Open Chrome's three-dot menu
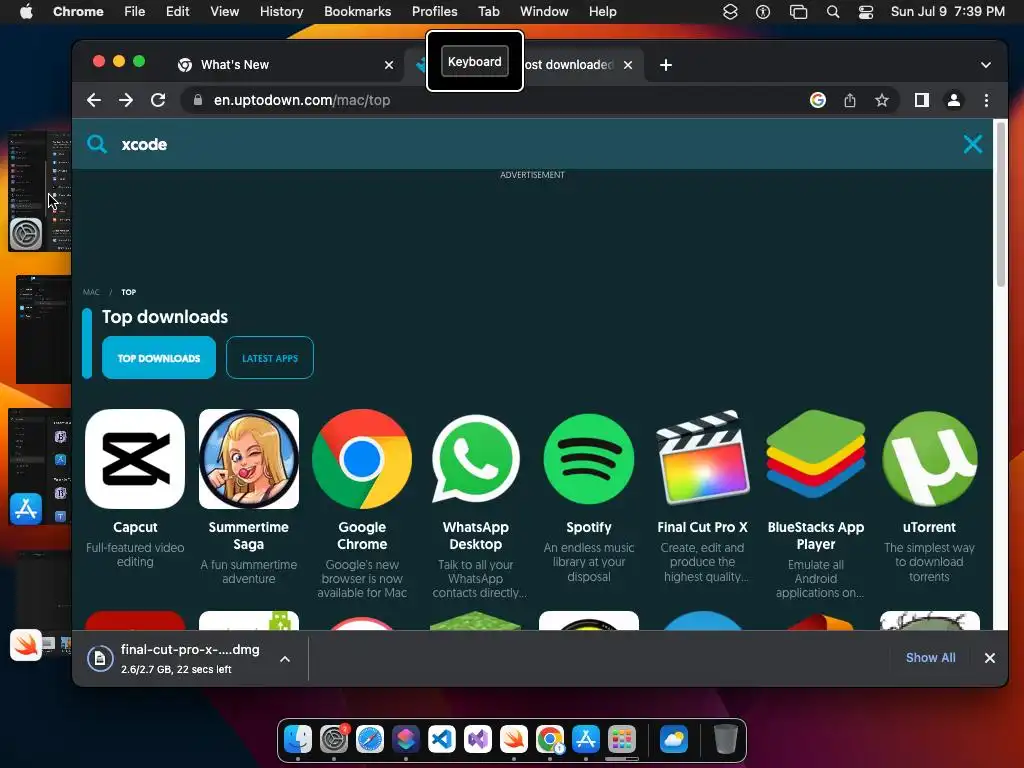 (x=986, y=100)
